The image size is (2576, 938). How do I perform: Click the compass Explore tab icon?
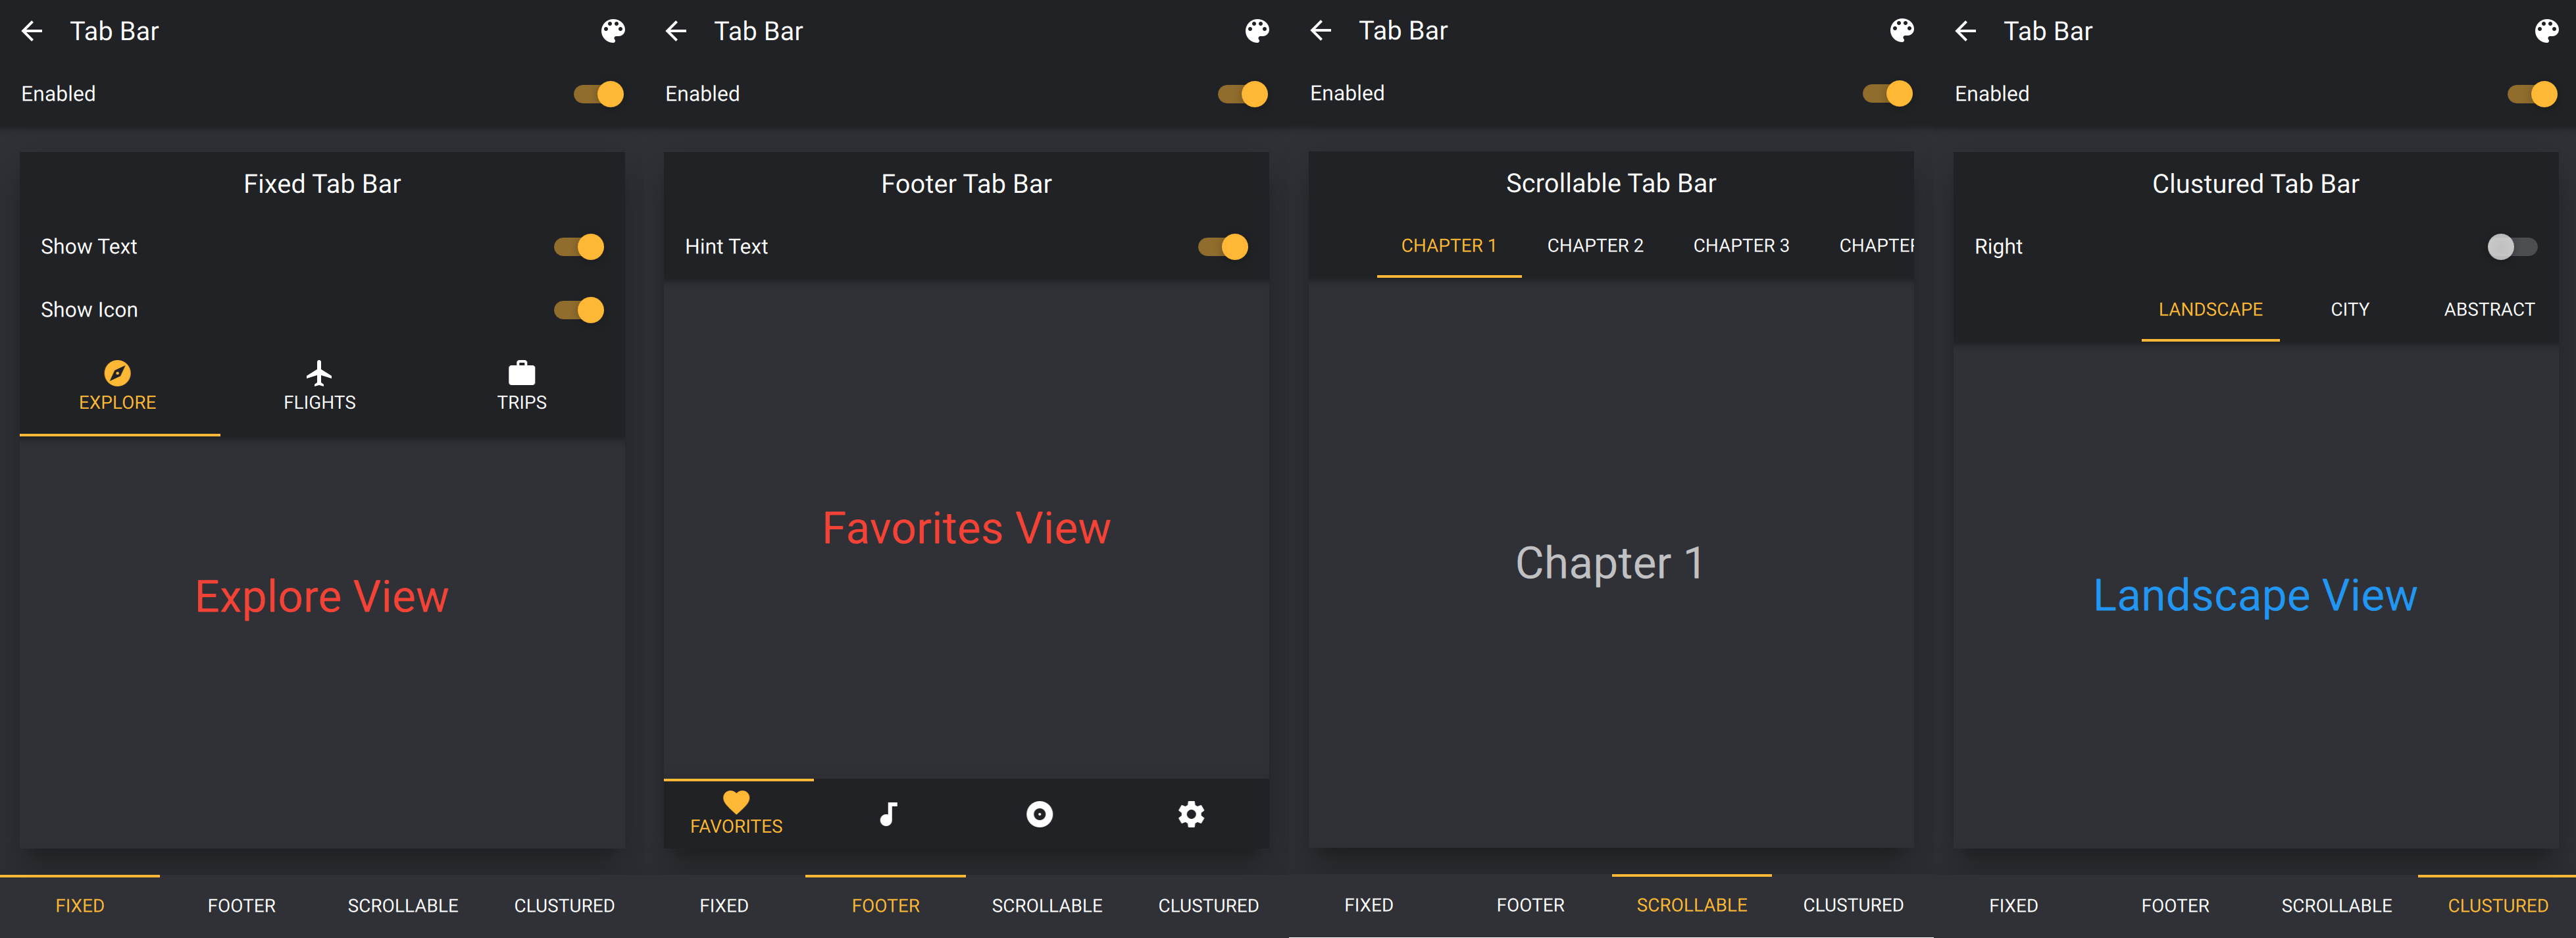[117, 373]
